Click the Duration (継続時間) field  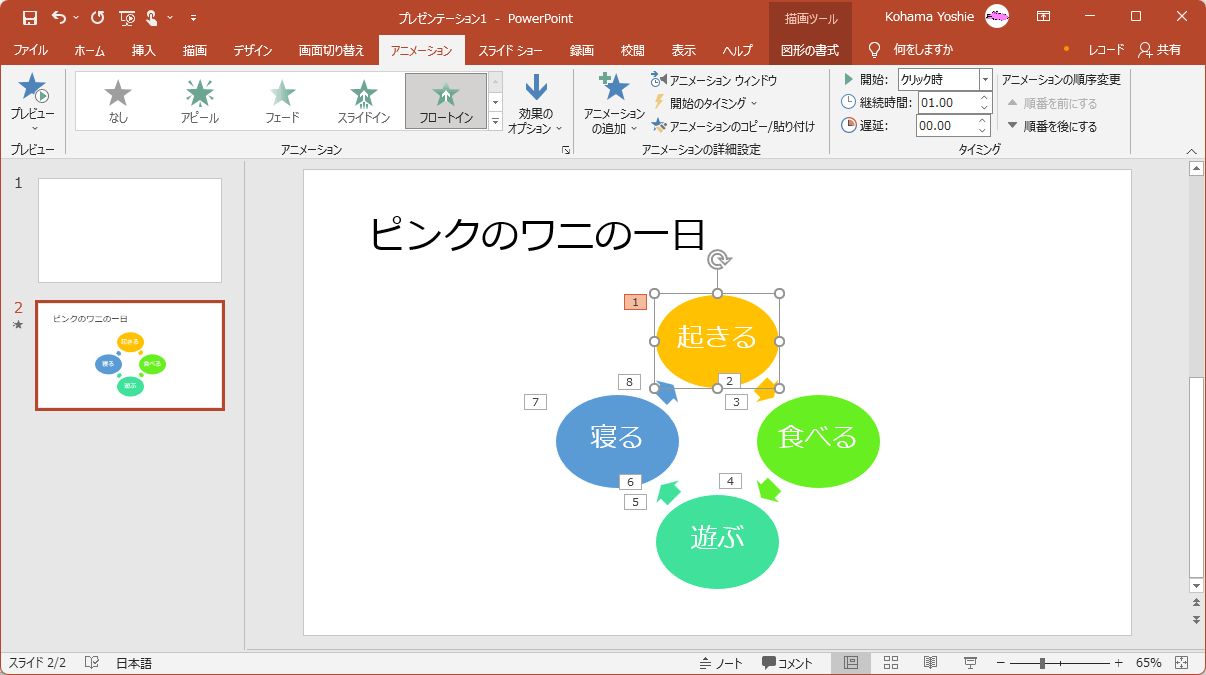(x=946, y=102)
